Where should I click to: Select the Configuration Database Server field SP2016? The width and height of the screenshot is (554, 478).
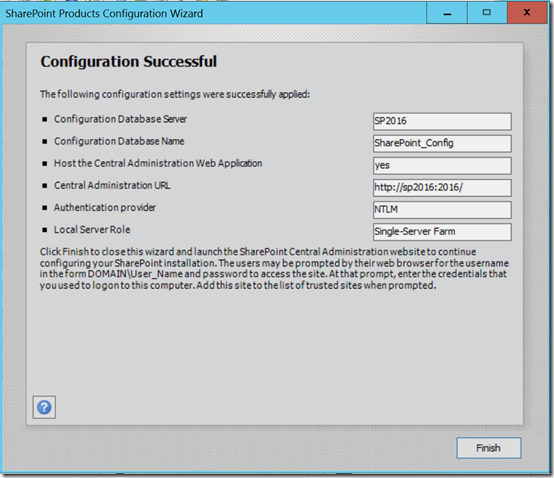[442, 121]
